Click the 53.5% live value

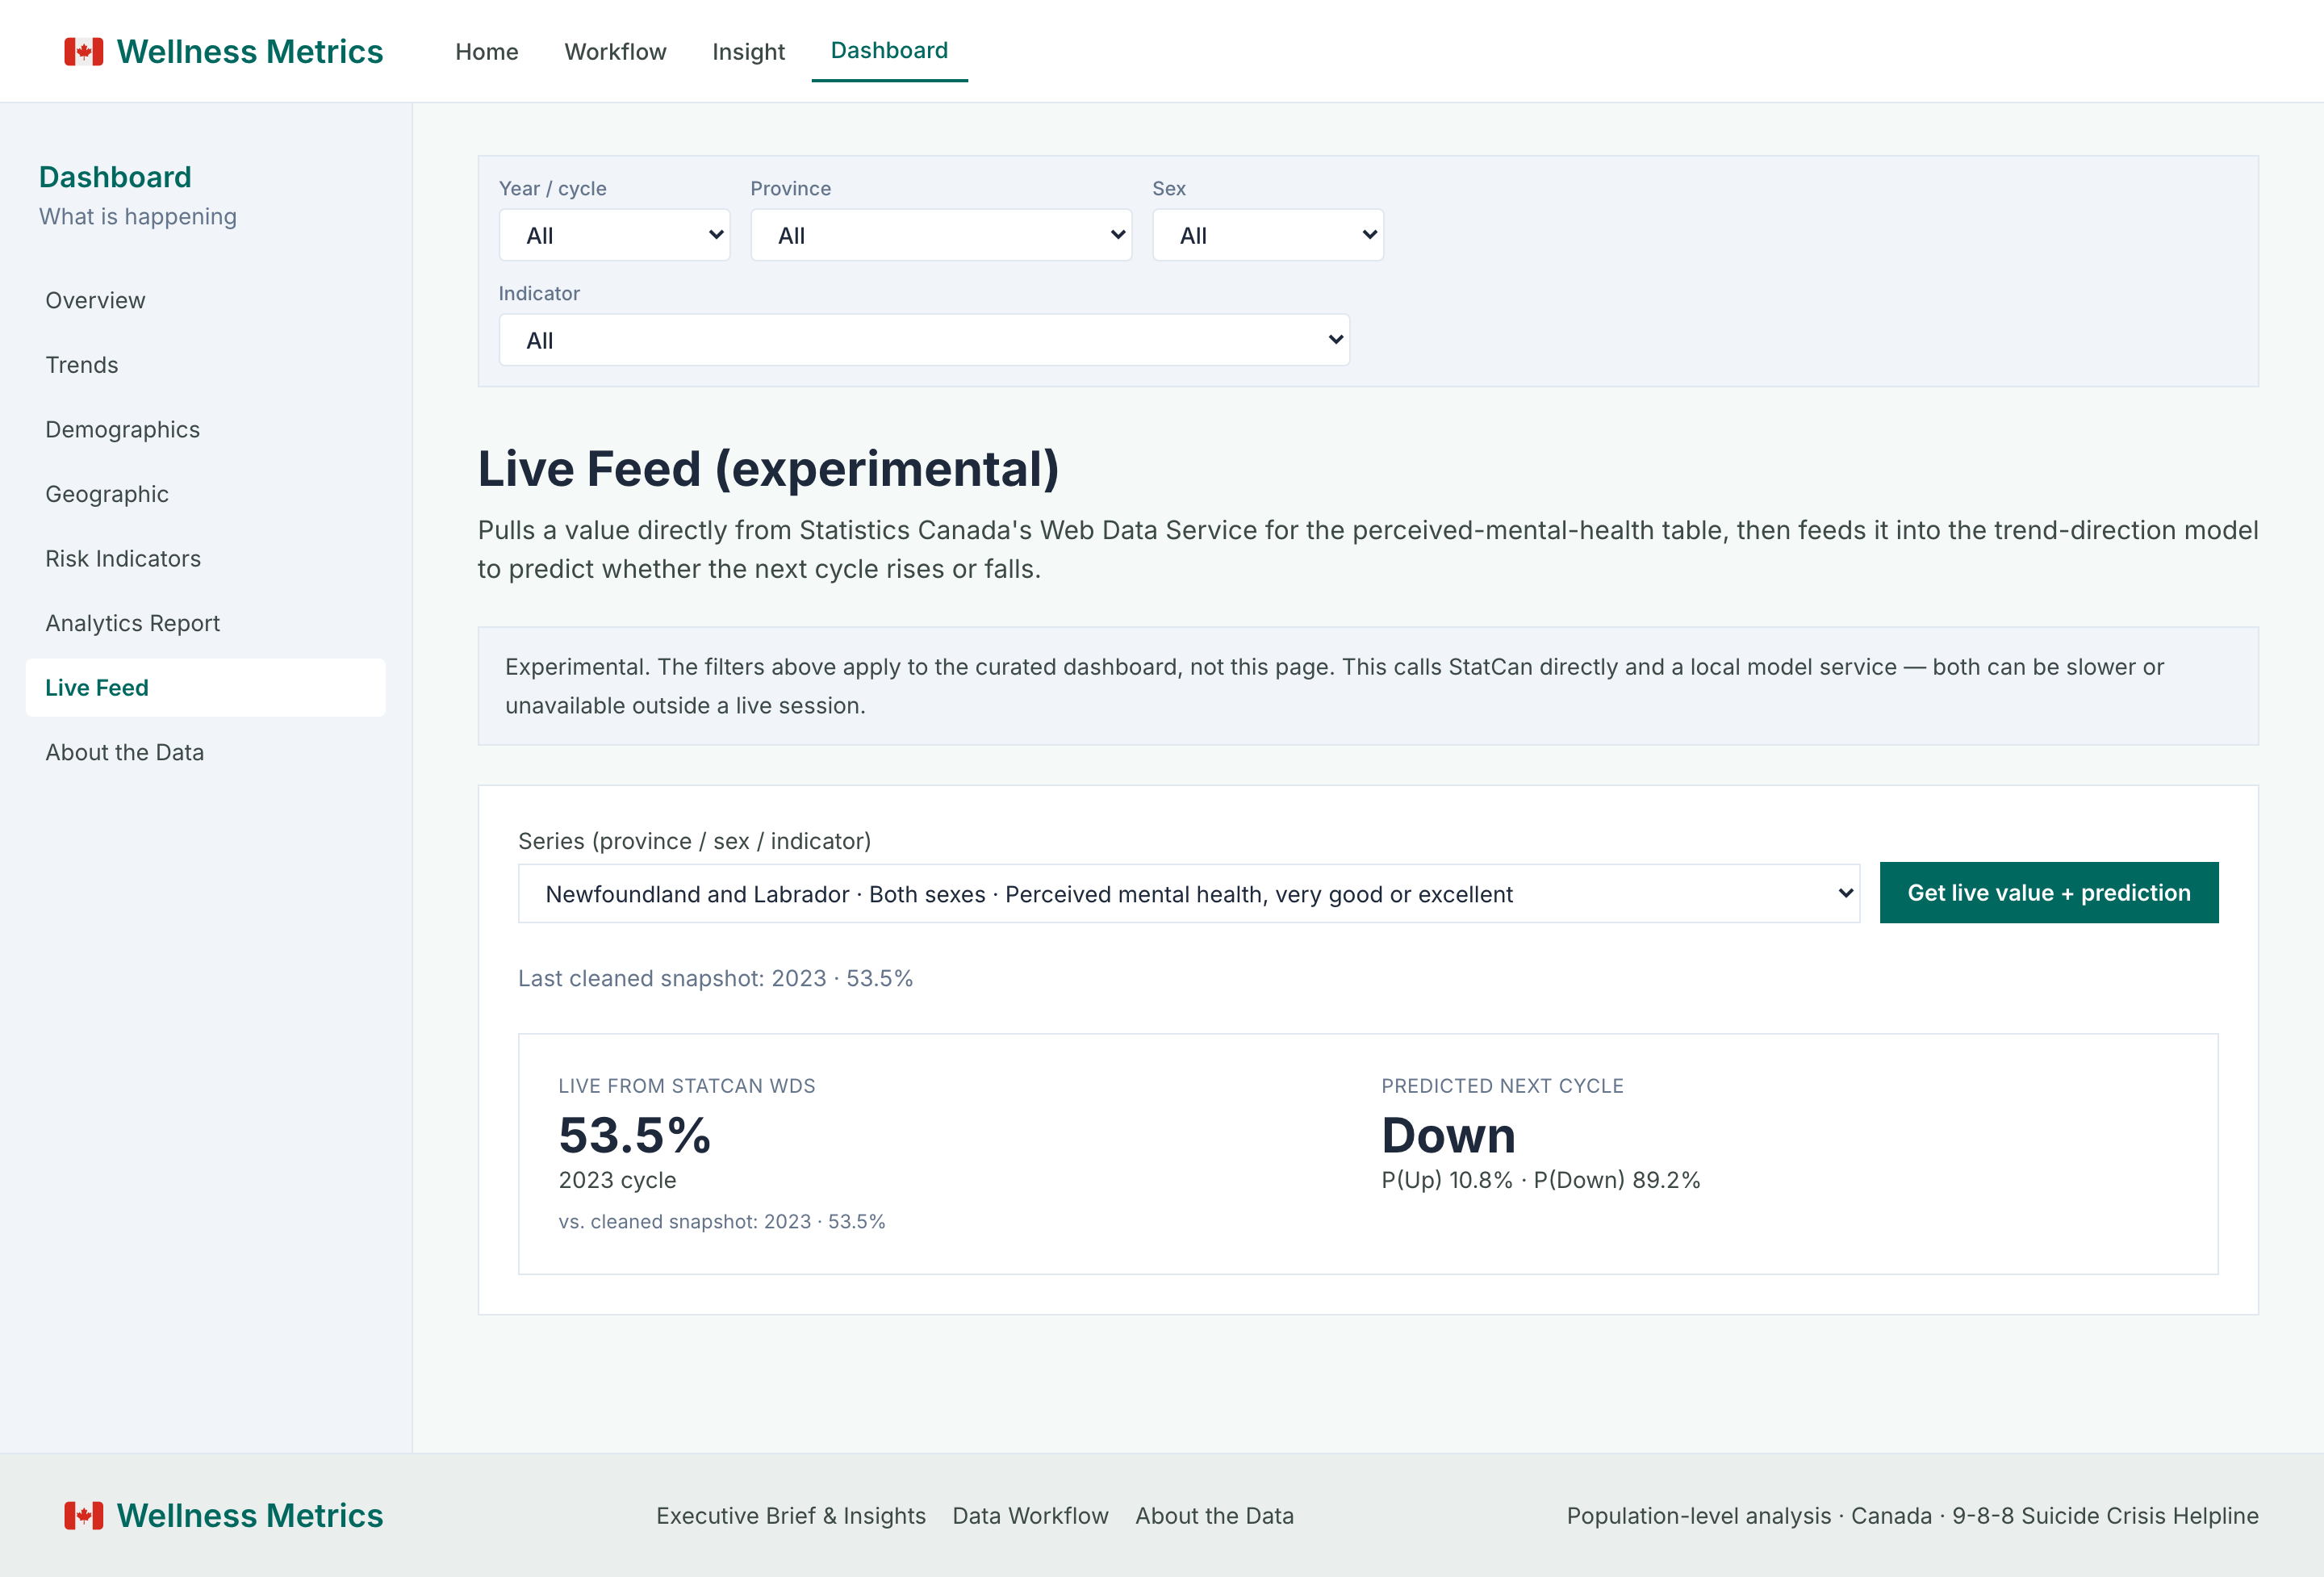coord(634,1135)
